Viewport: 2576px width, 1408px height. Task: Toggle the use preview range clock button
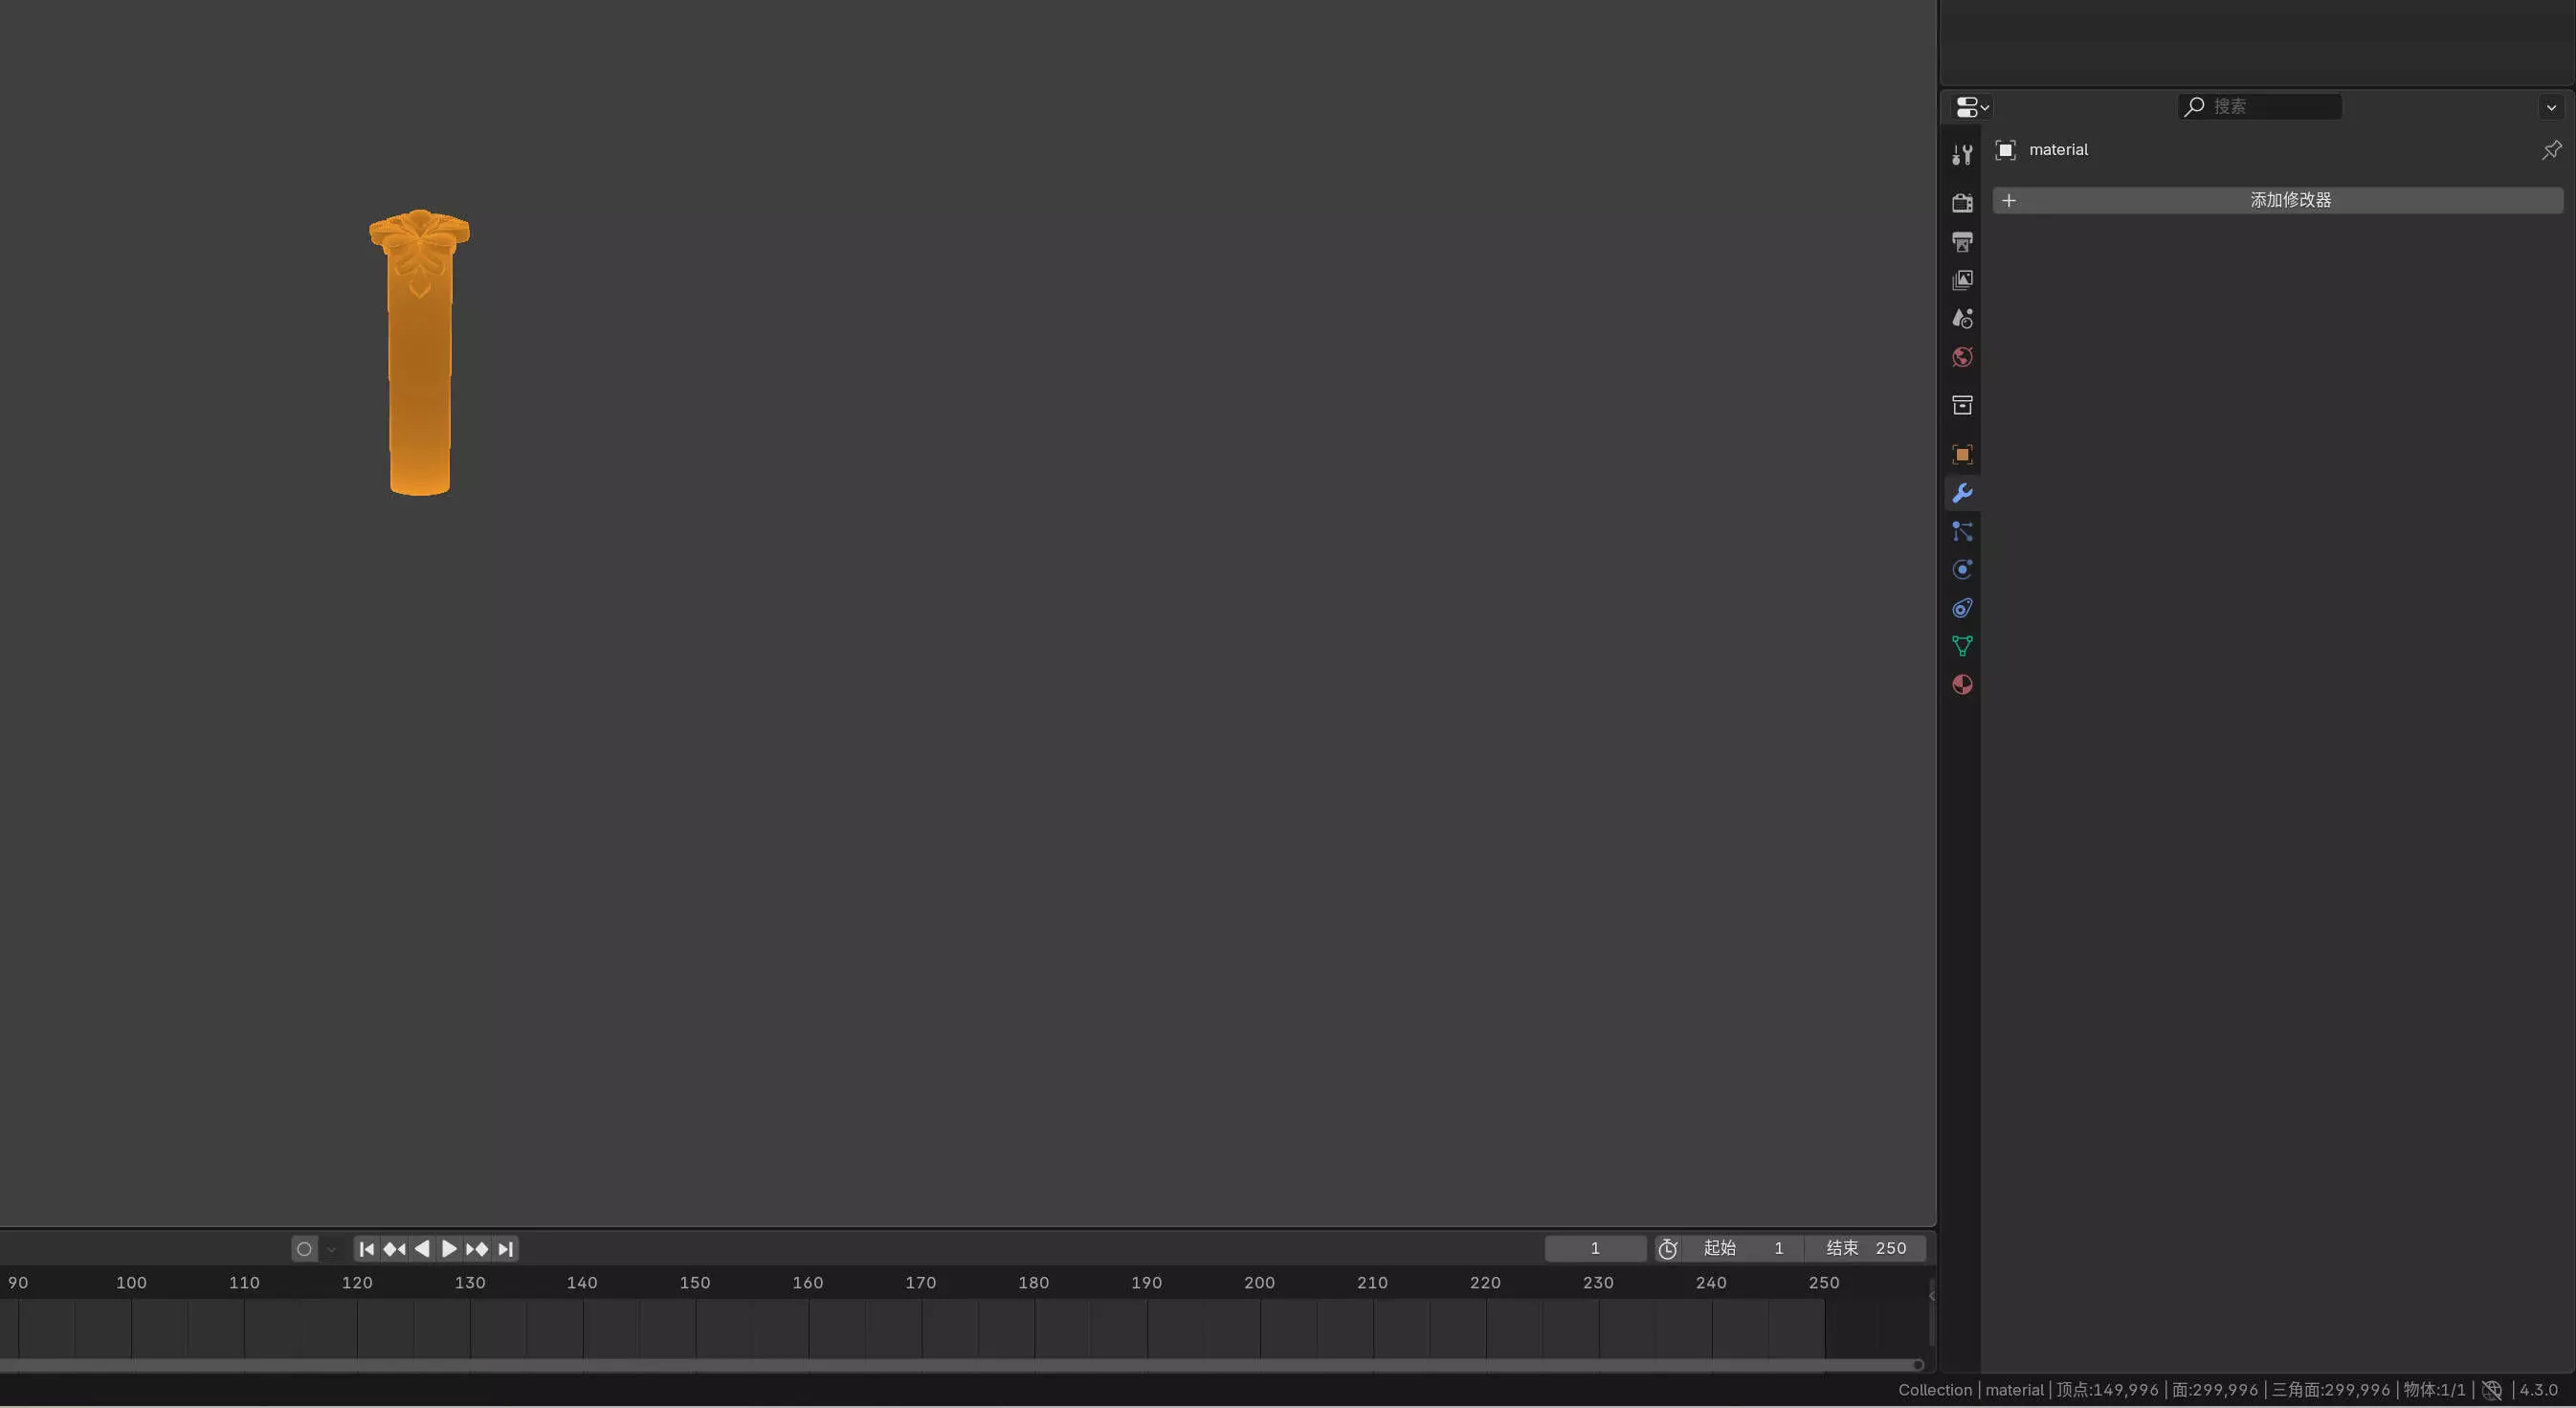pyautogui.click(x=1667, y=1248)
